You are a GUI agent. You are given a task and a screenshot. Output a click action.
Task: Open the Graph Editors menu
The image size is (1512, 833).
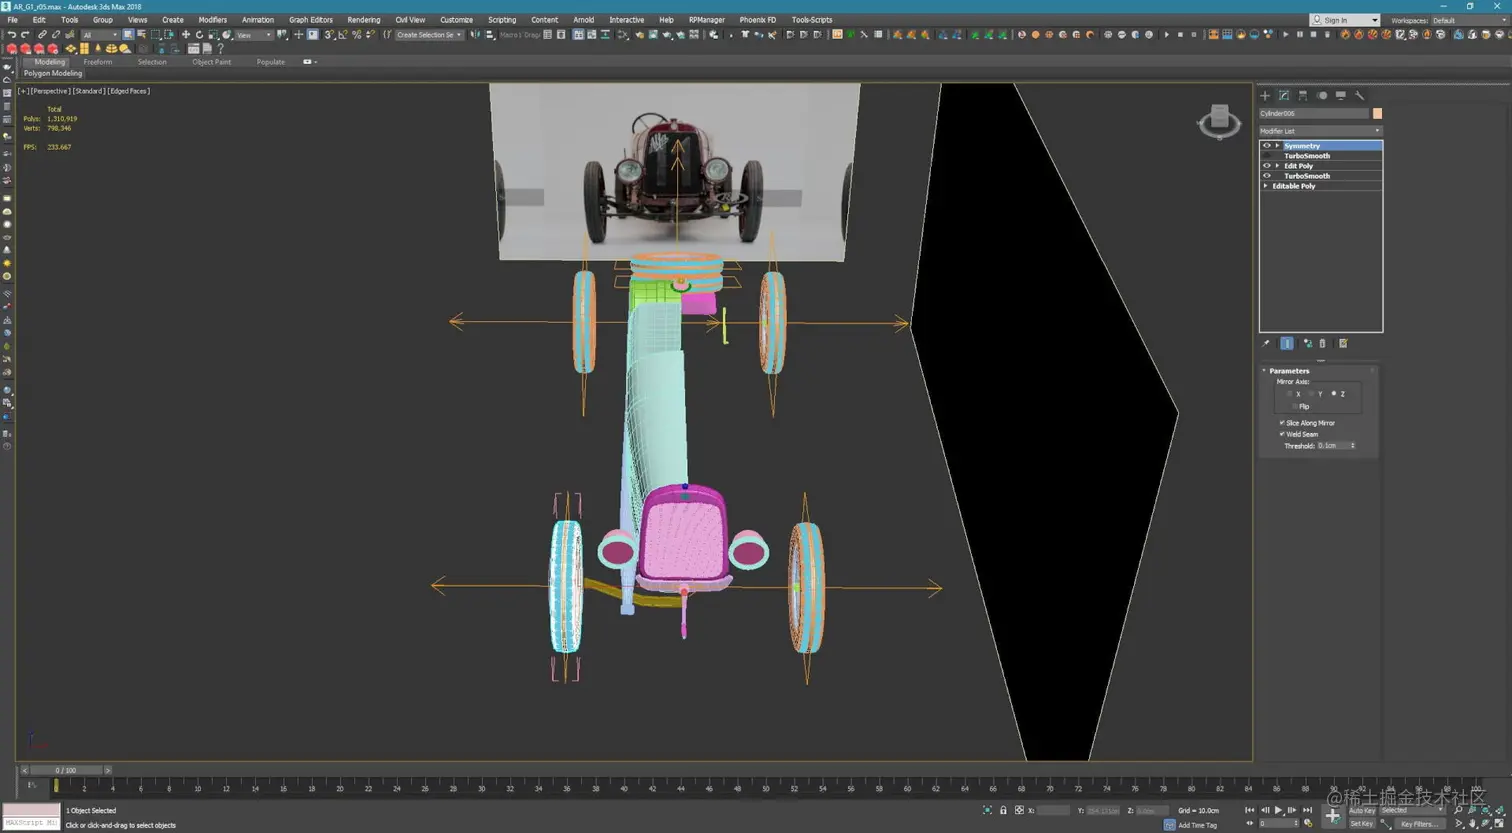[x=311, y=20]
